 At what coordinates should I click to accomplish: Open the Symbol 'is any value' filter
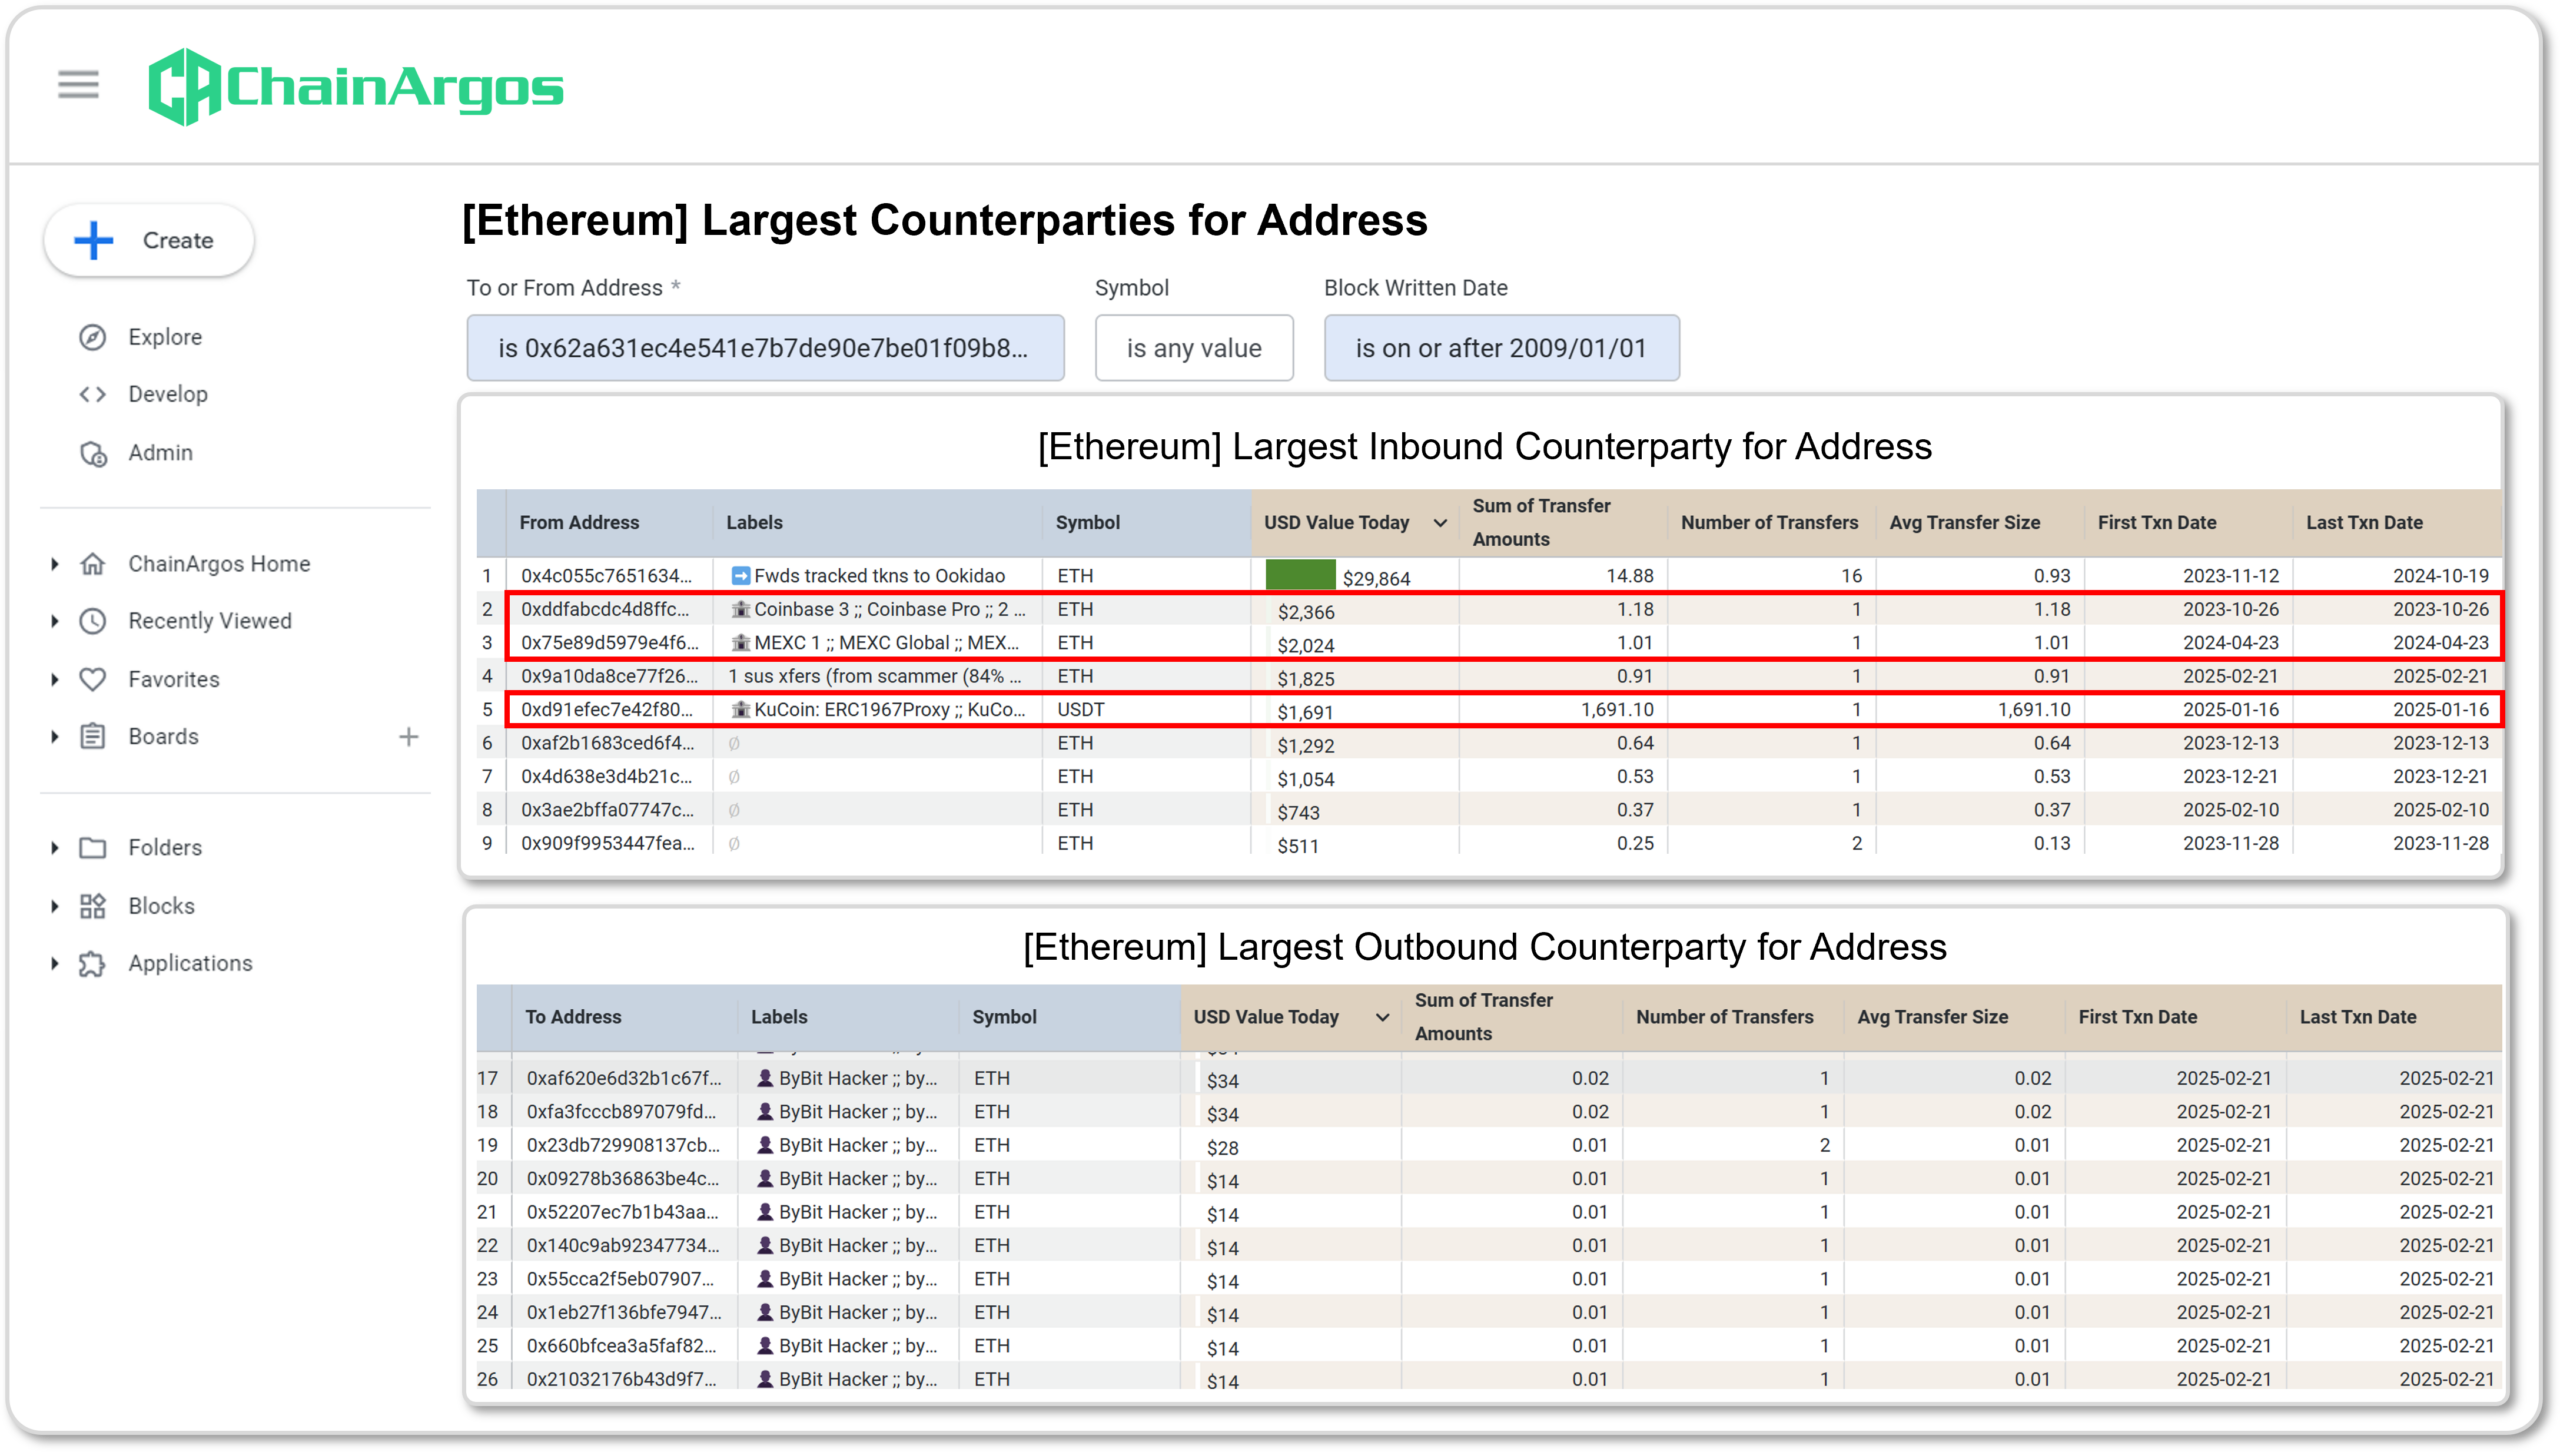click(x=1193, y=348)
